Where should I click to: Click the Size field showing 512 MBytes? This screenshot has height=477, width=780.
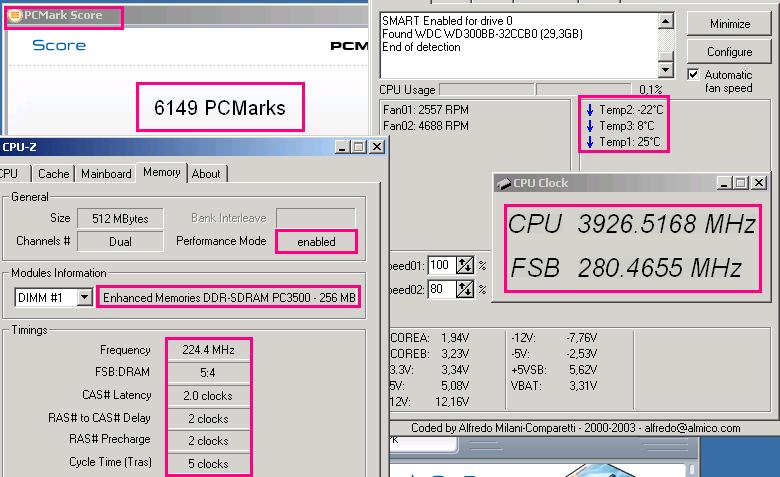120,218
